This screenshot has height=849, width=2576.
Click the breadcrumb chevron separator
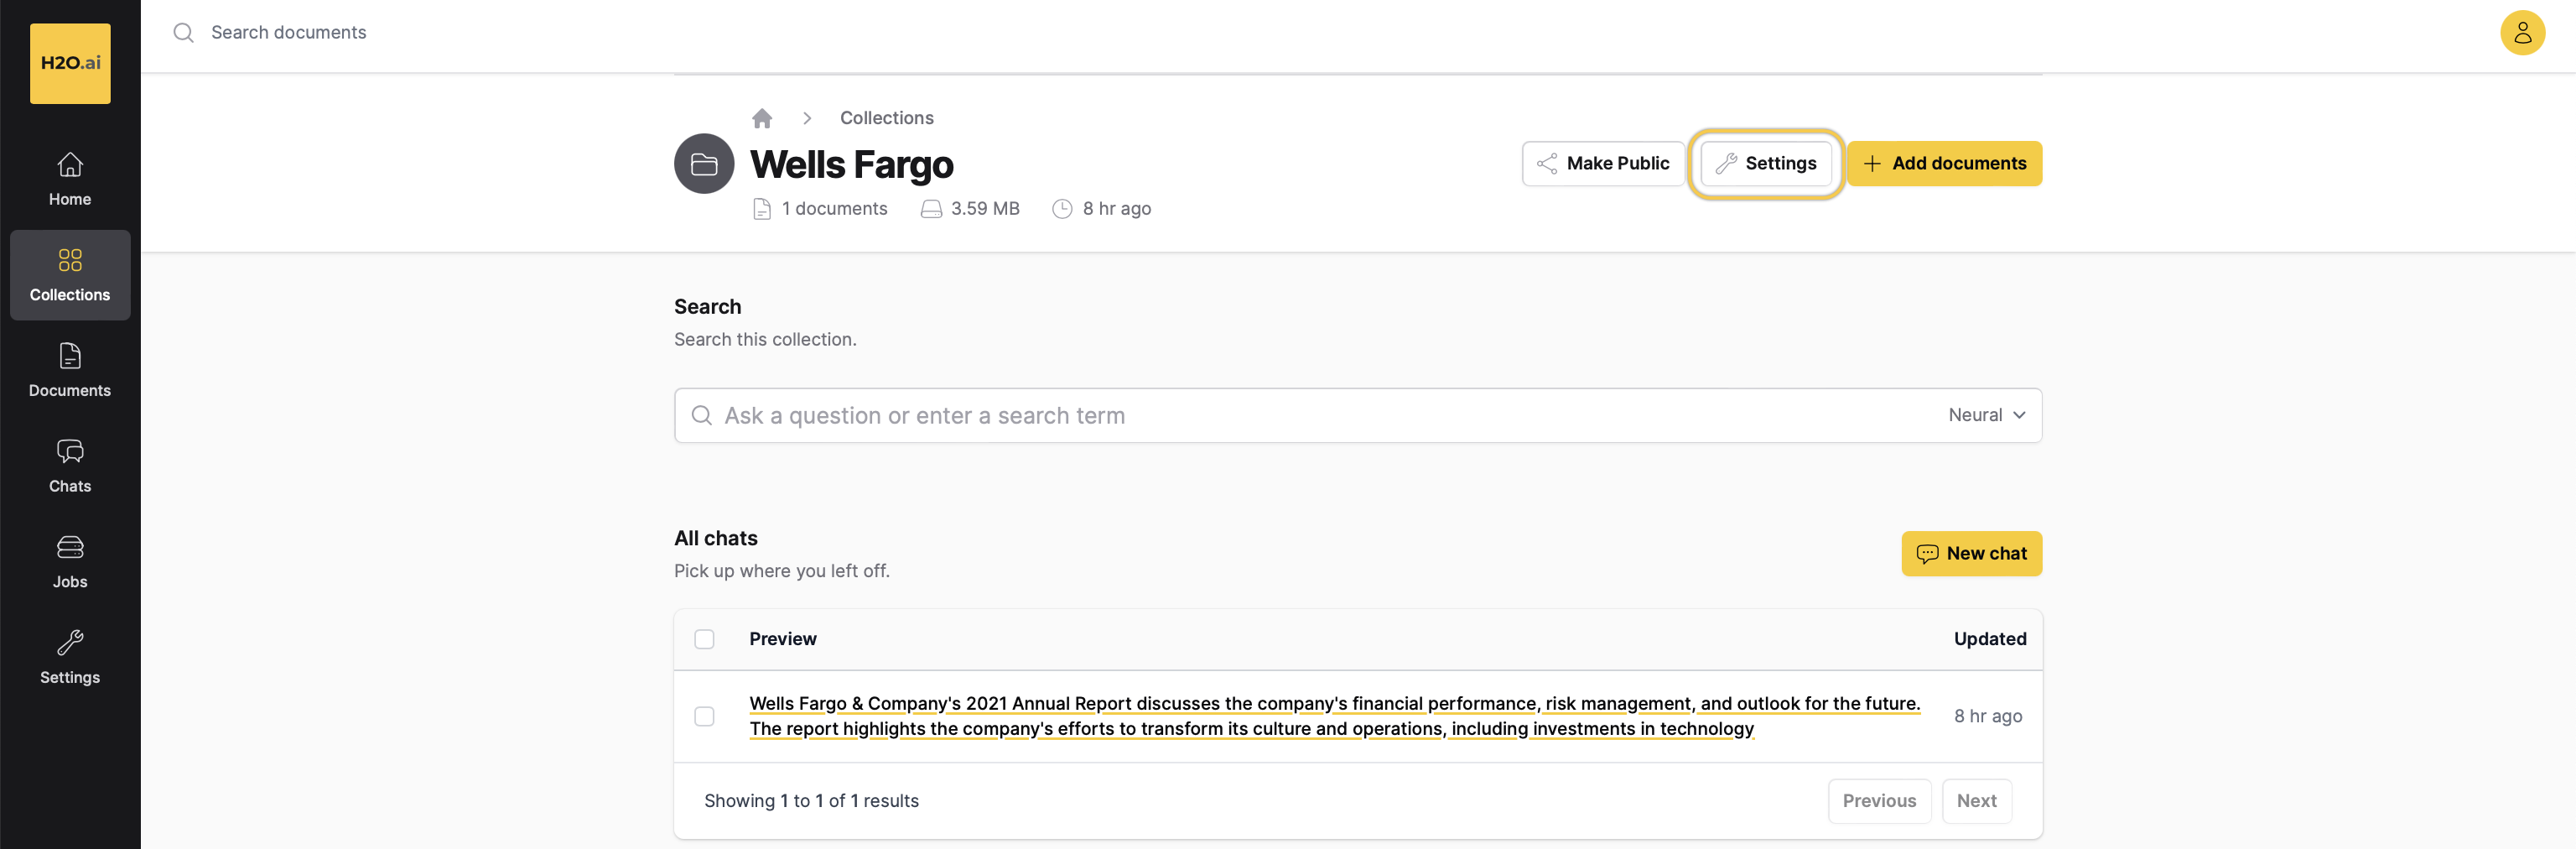click(x=807, y=118)
